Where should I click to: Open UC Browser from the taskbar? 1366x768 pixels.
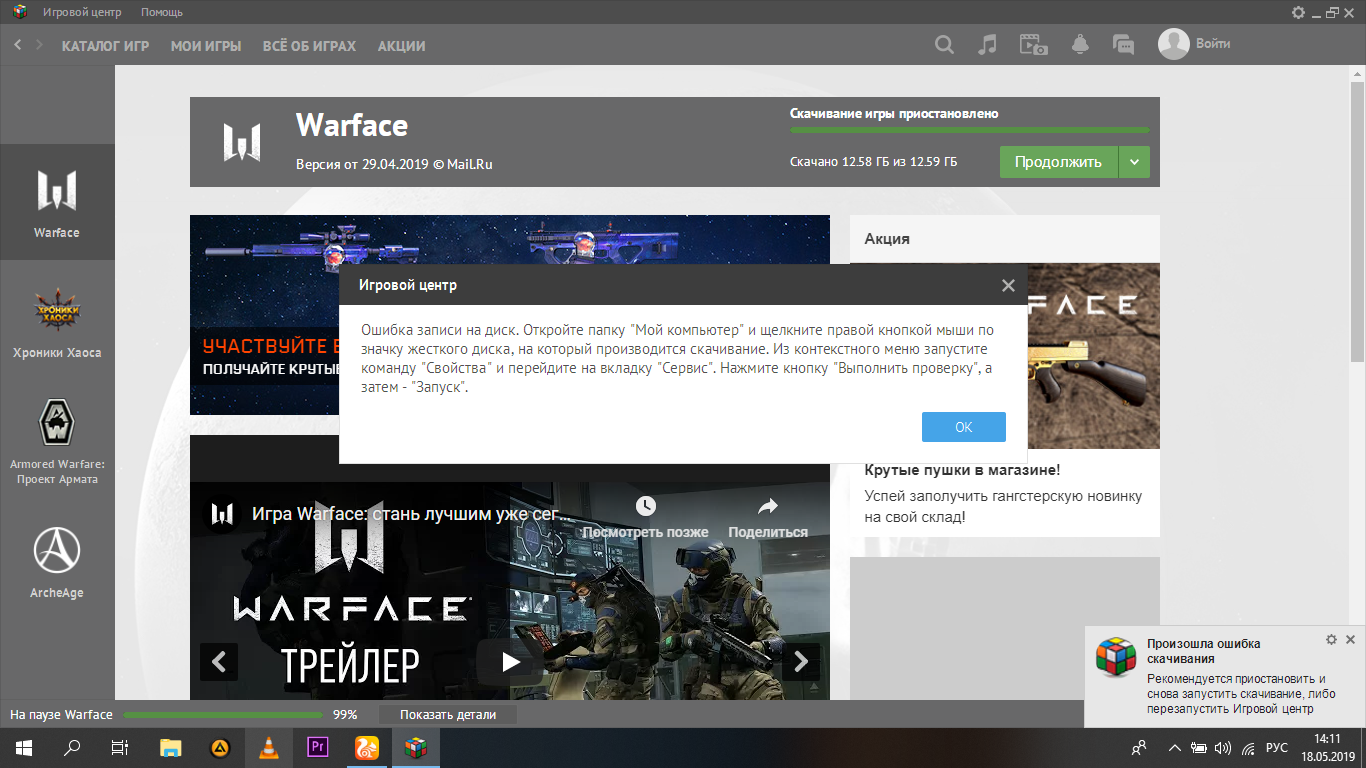[x=366, y=747]
